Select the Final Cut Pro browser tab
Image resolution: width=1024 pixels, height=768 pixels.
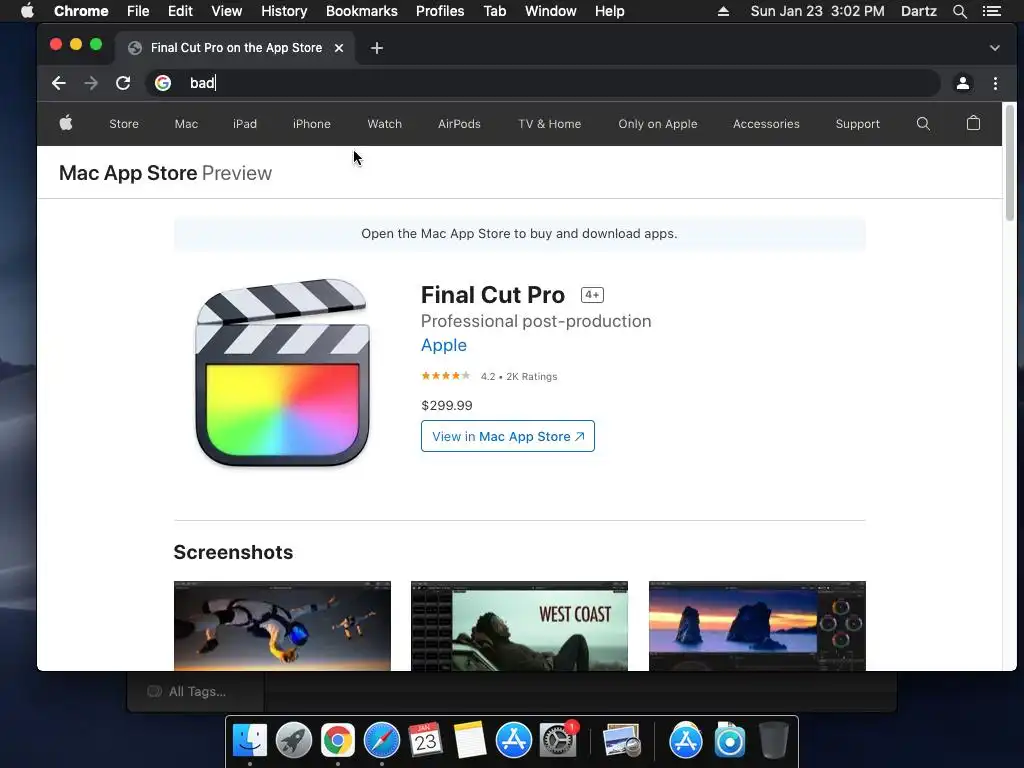coord(235,48)
